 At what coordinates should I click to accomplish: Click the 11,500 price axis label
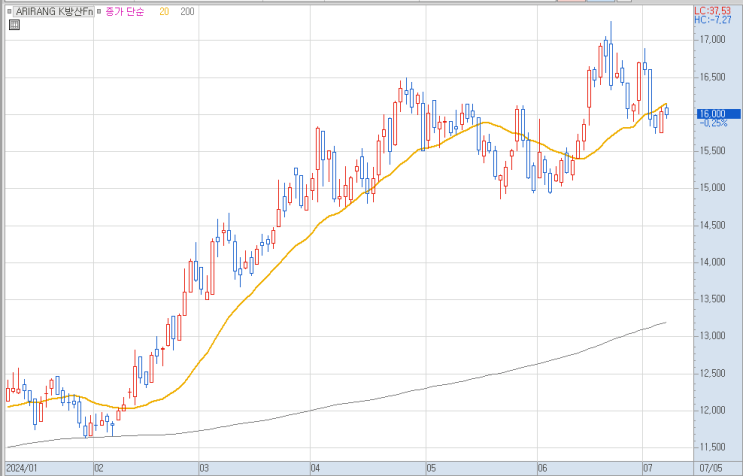712,447
